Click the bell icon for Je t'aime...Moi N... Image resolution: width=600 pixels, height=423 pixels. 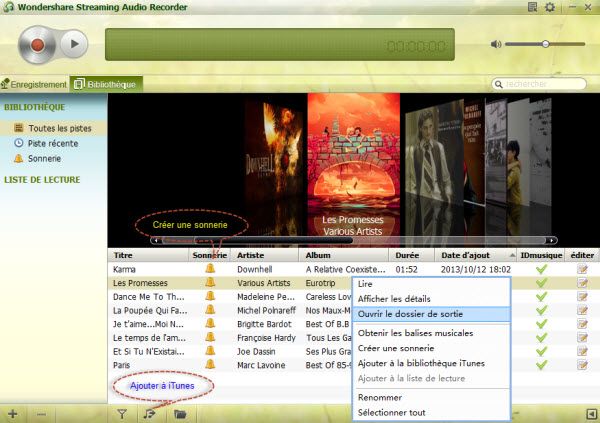(210, 324)
